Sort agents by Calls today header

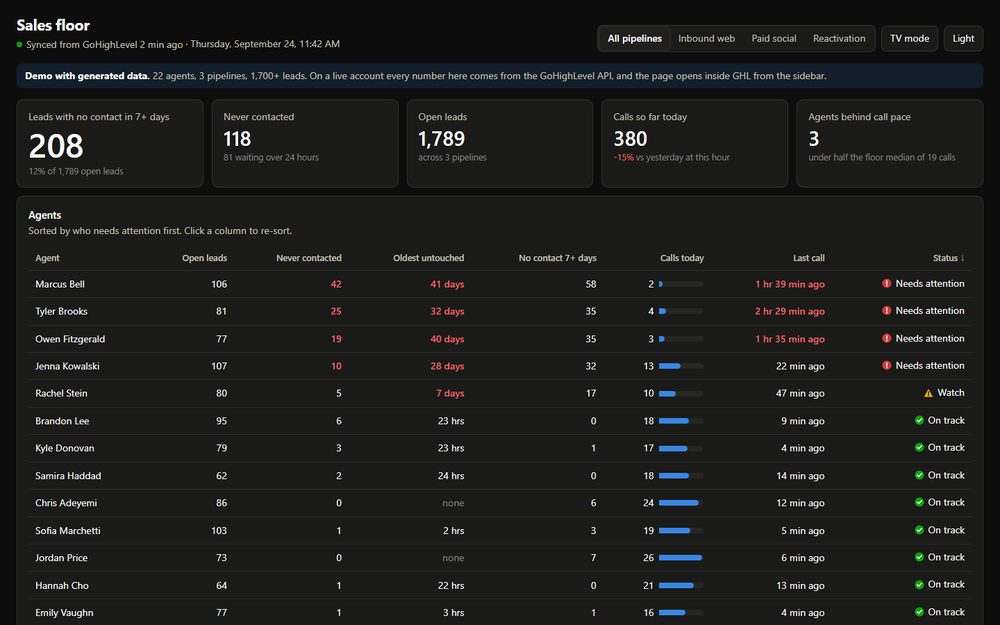click(x=682, y=258)
